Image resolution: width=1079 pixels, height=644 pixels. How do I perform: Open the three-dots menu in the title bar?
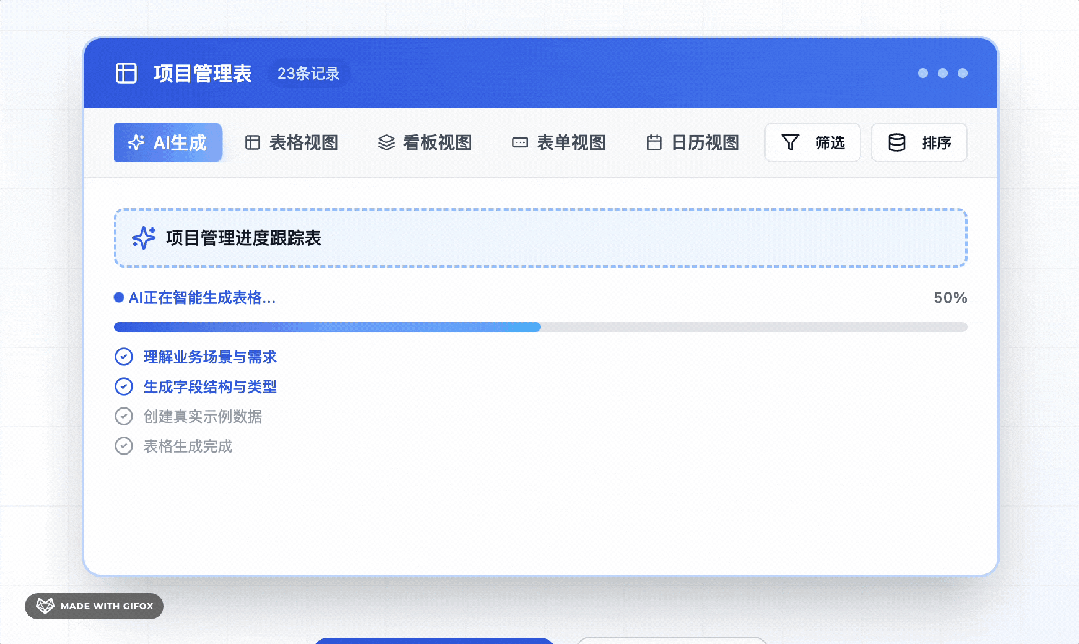click(x=941, y=72)
